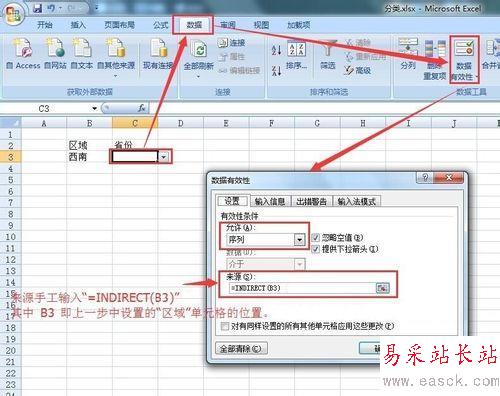Switch to Error Alert (出错警告) dialog tab
The width and height of the screenshot is (500, 396).
pos(311,201)
